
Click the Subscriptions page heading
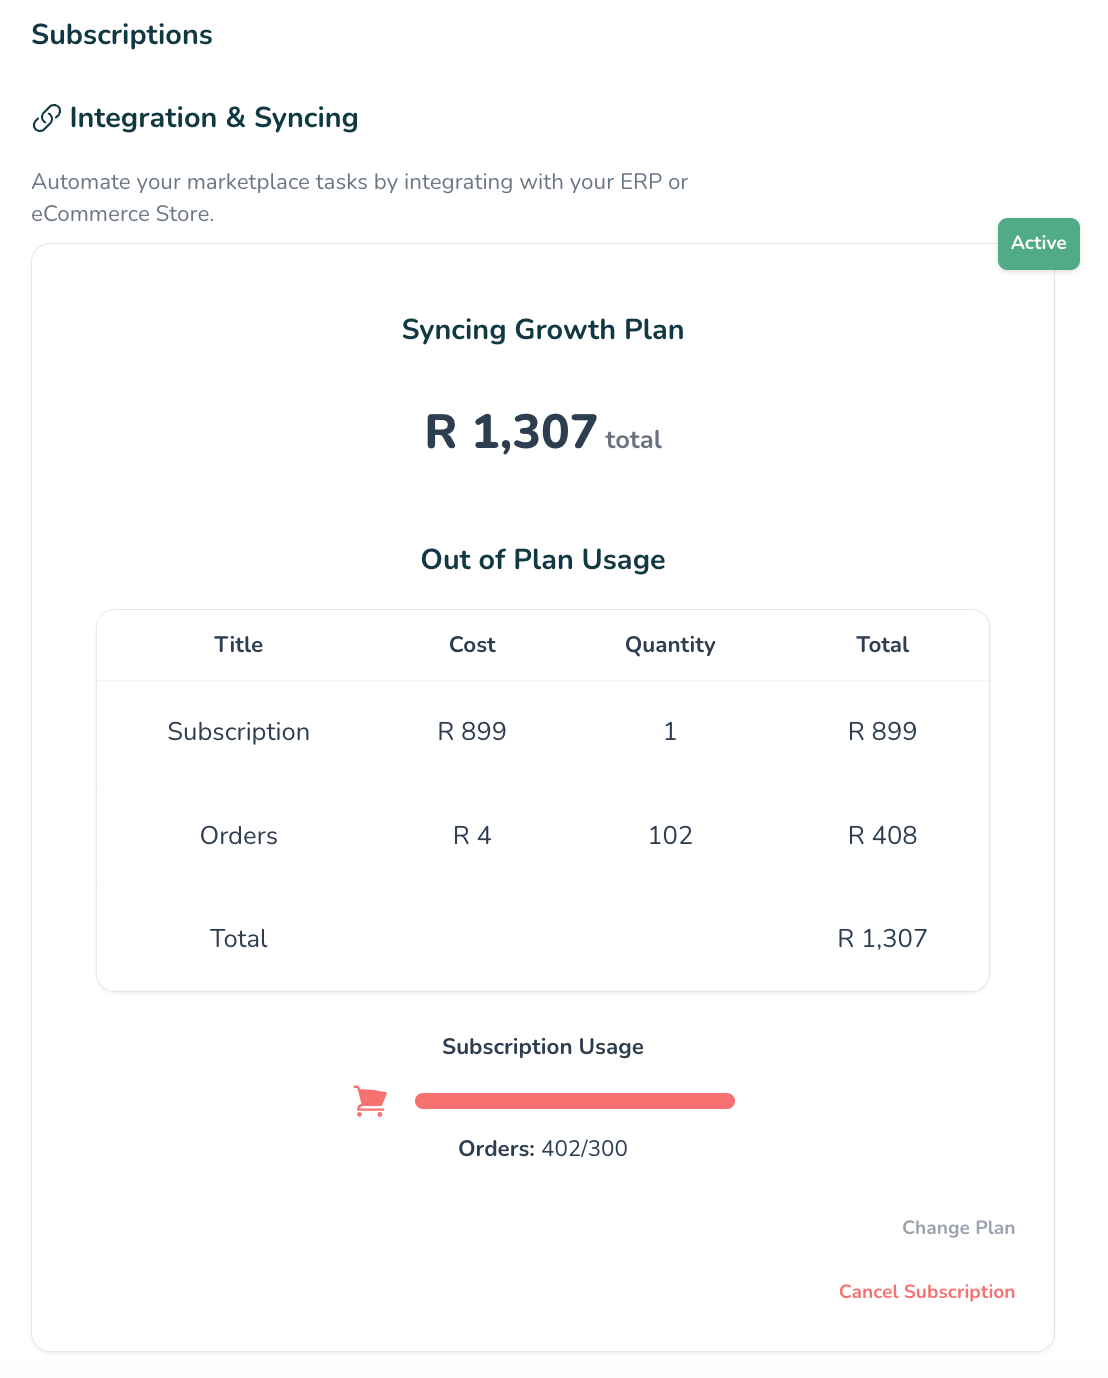tap(122, 35)
